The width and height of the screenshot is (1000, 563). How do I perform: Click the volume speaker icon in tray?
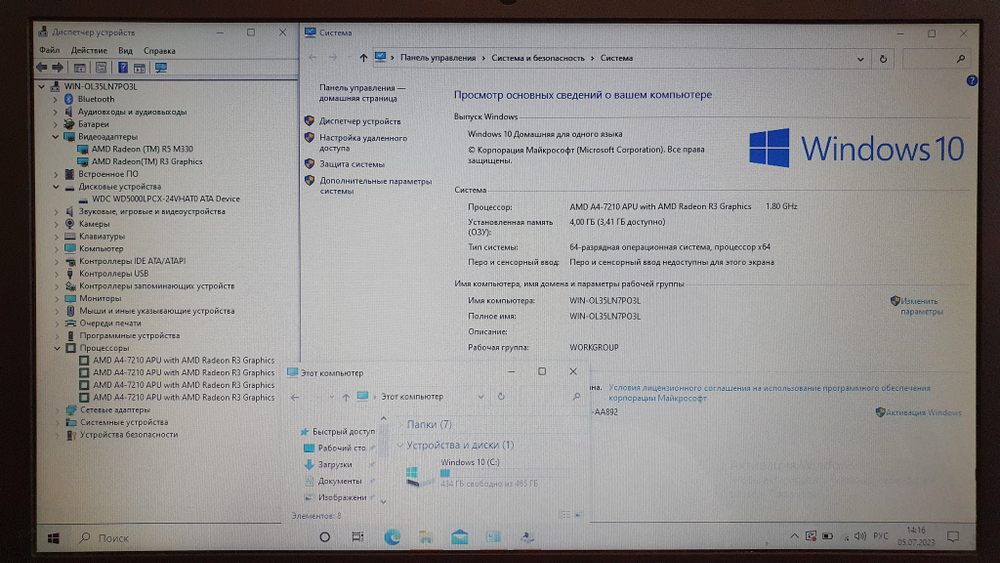(x=860, y=536)
